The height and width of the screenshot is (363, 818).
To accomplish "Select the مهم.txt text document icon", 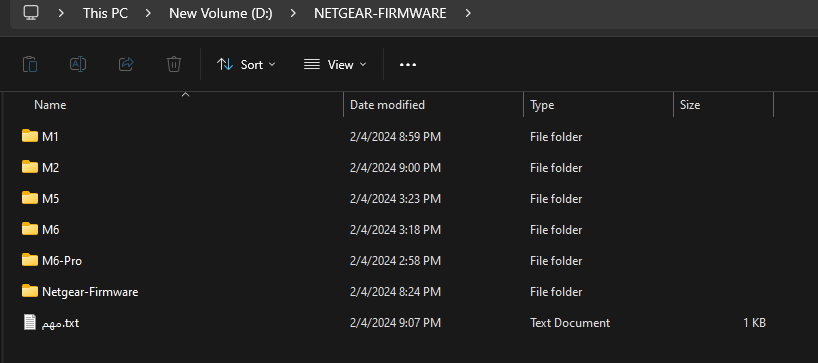I will (x=30, y=322).
